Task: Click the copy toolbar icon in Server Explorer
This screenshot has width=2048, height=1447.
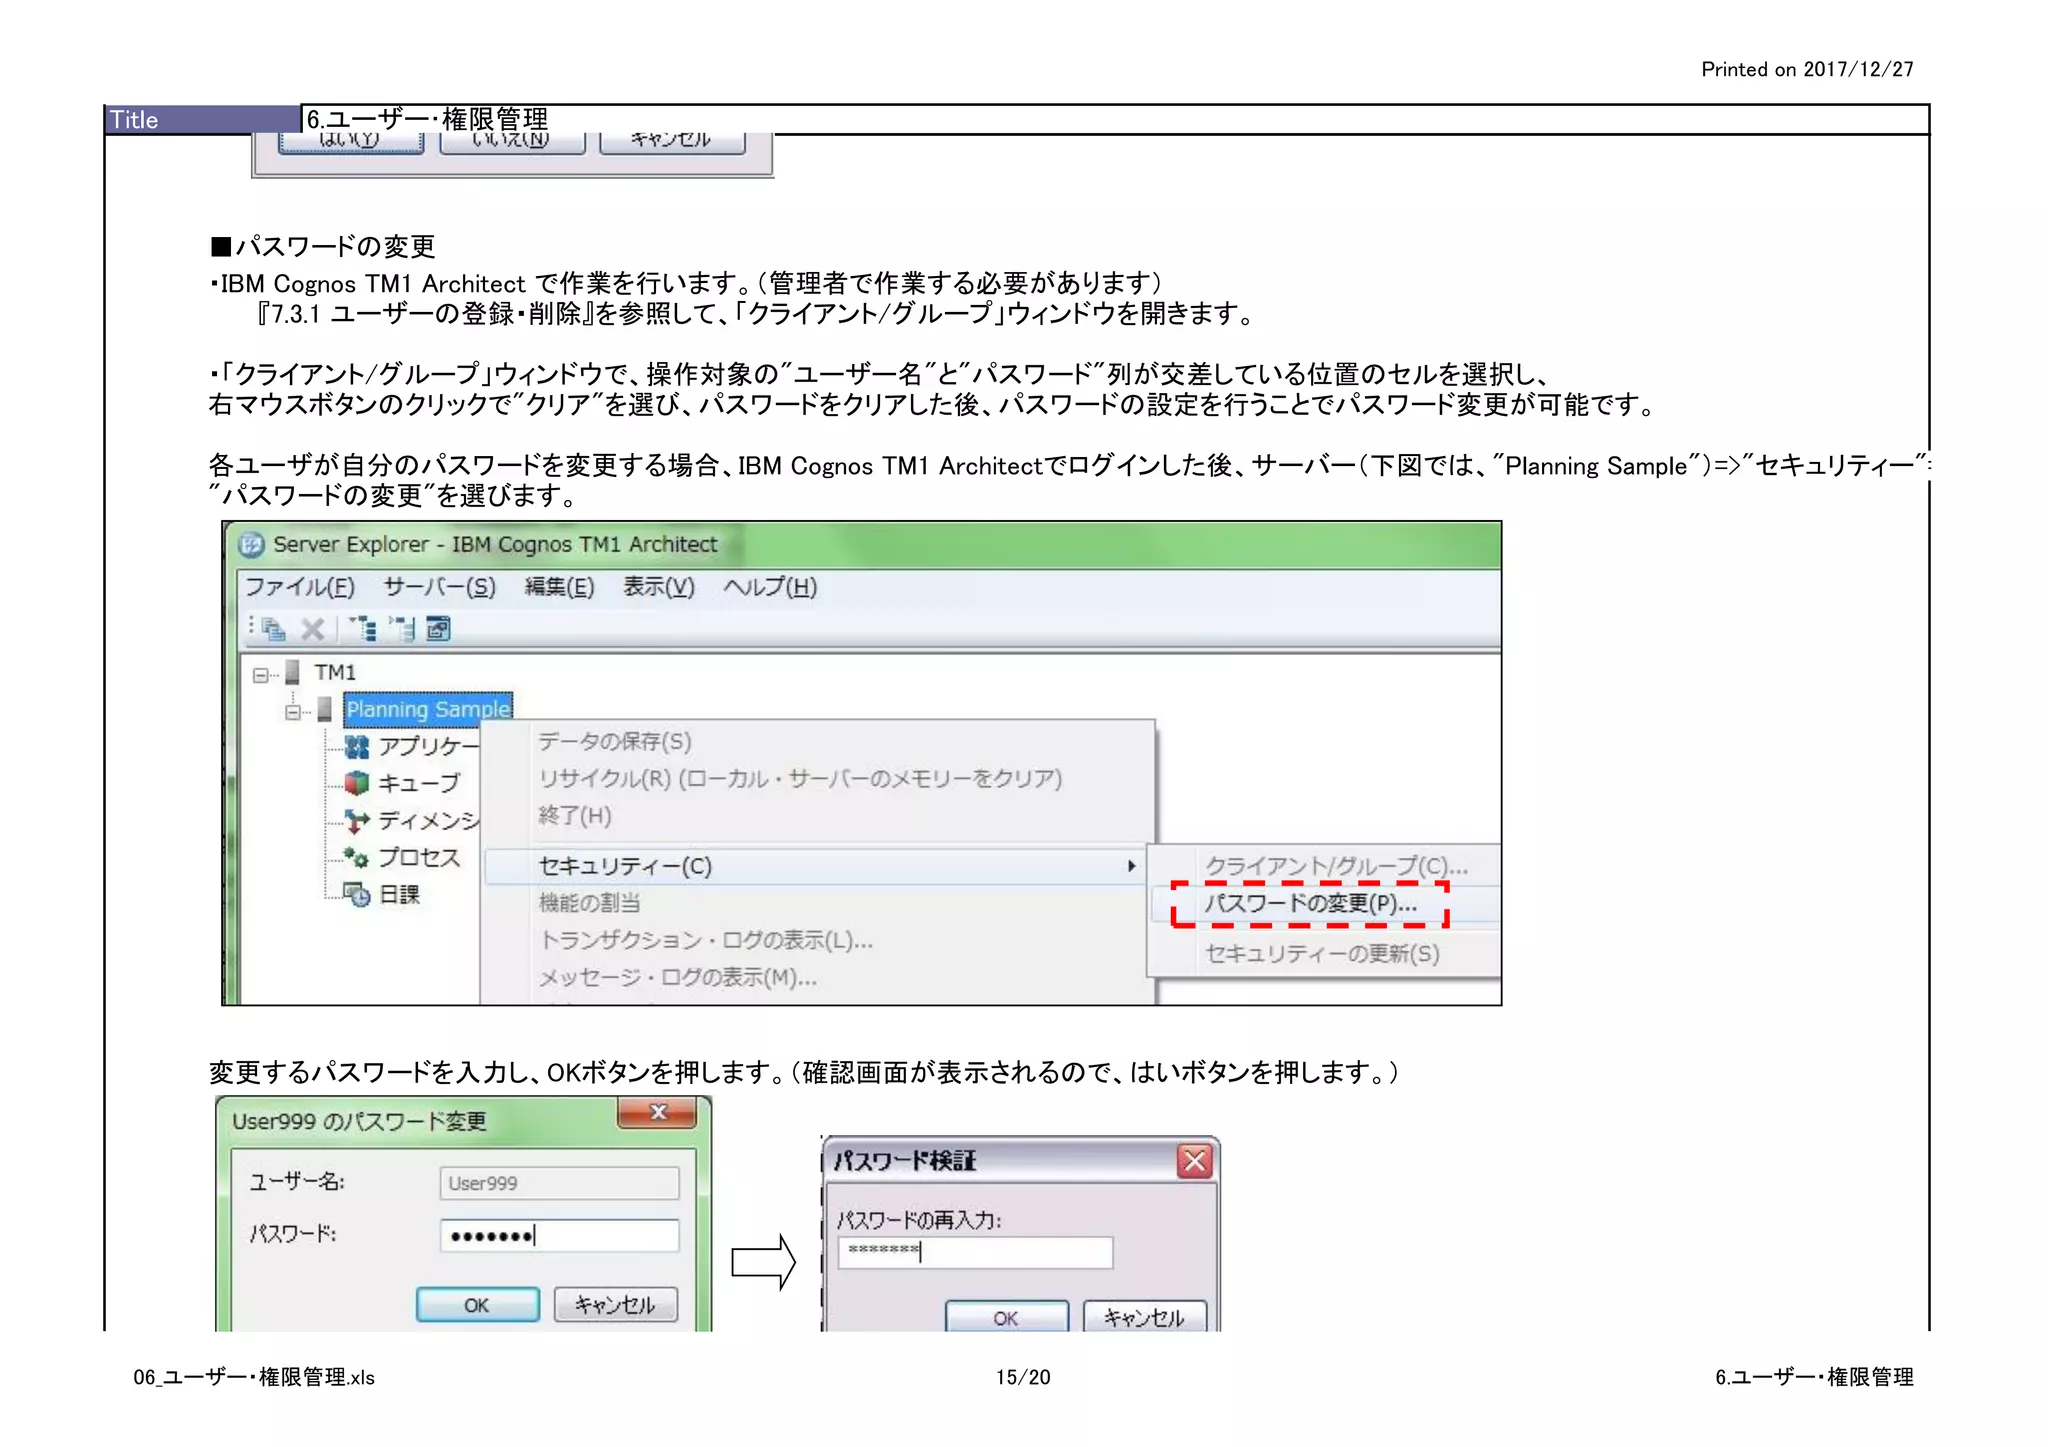Action: [273, 629]
